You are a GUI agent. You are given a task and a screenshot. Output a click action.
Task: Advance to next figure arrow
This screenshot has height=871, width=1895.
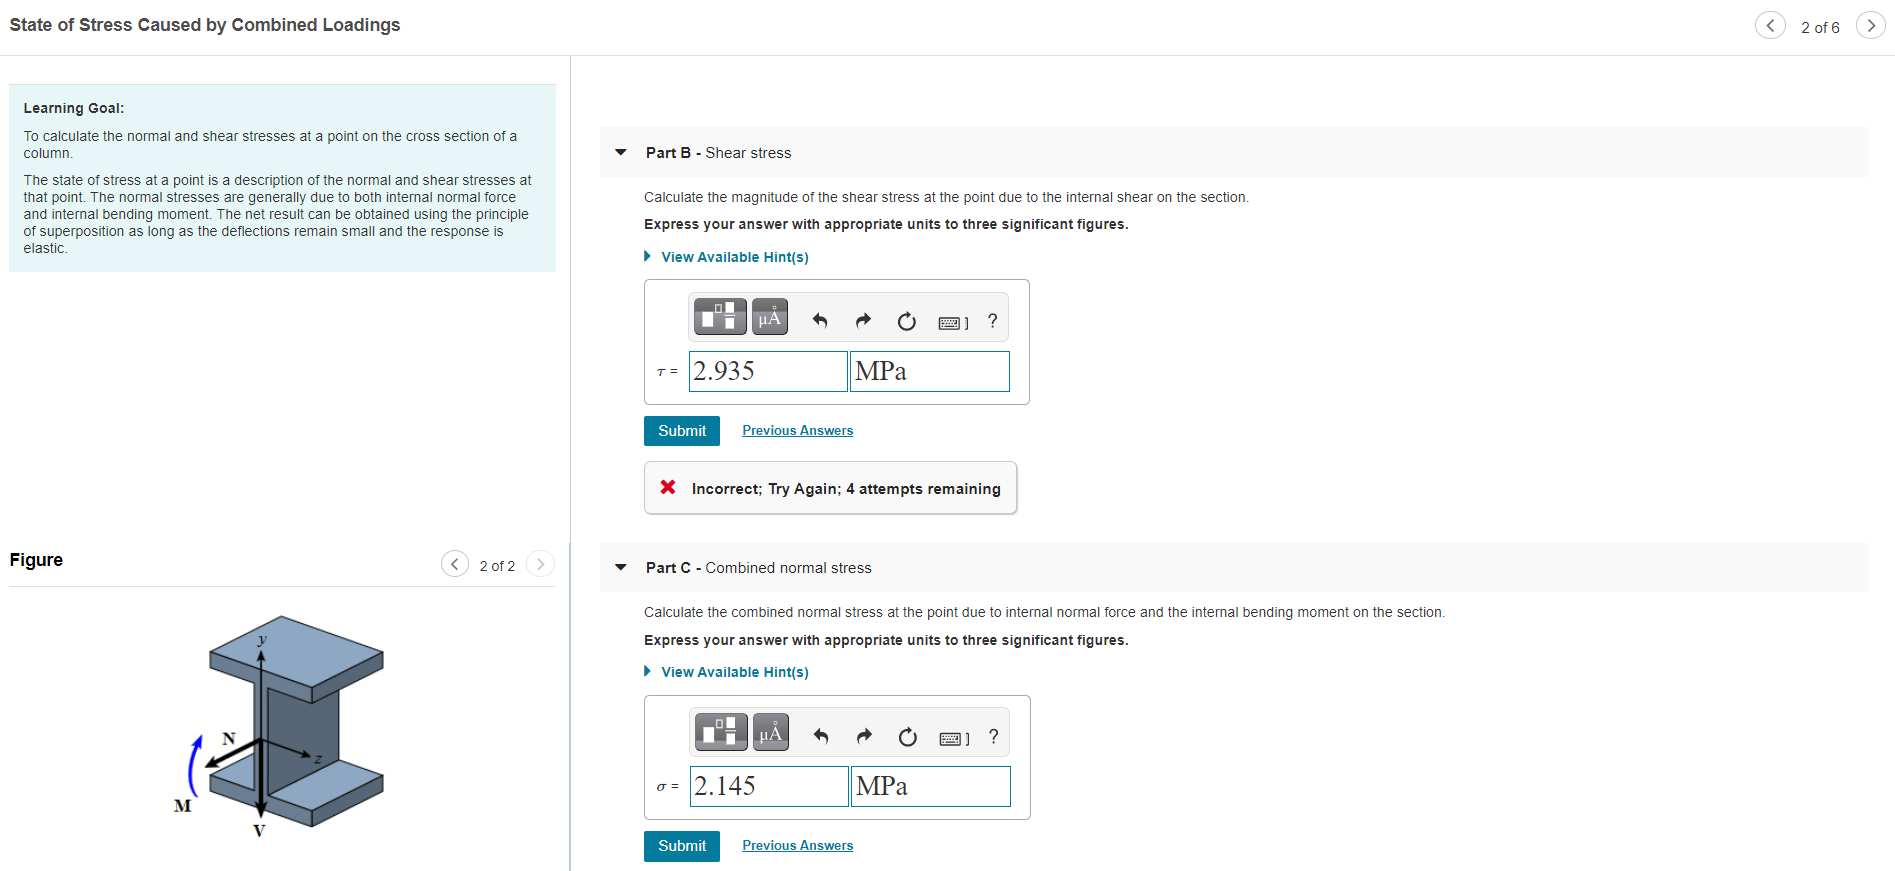point(540,564)
